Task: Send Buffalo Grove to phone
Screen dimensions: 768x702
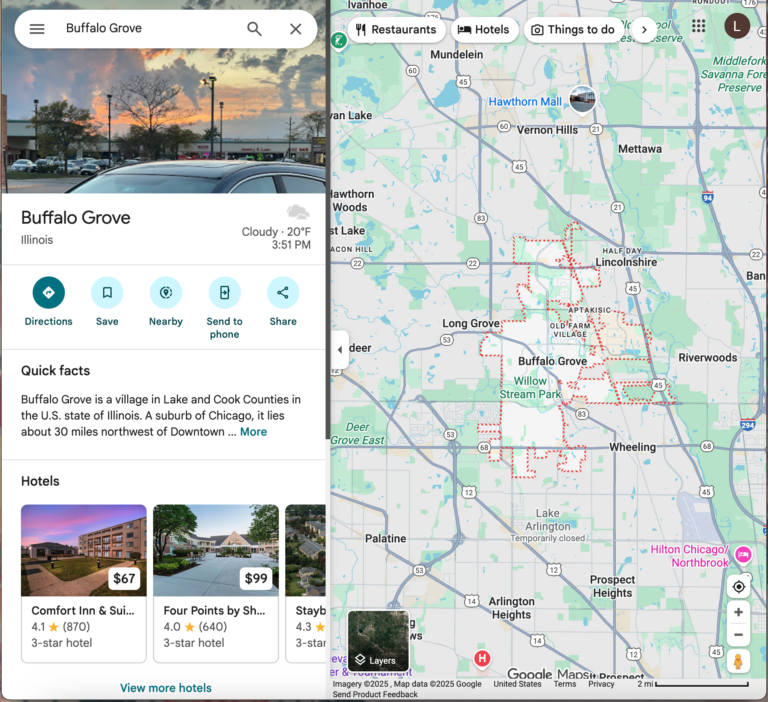Action: (x=224, y=293)
